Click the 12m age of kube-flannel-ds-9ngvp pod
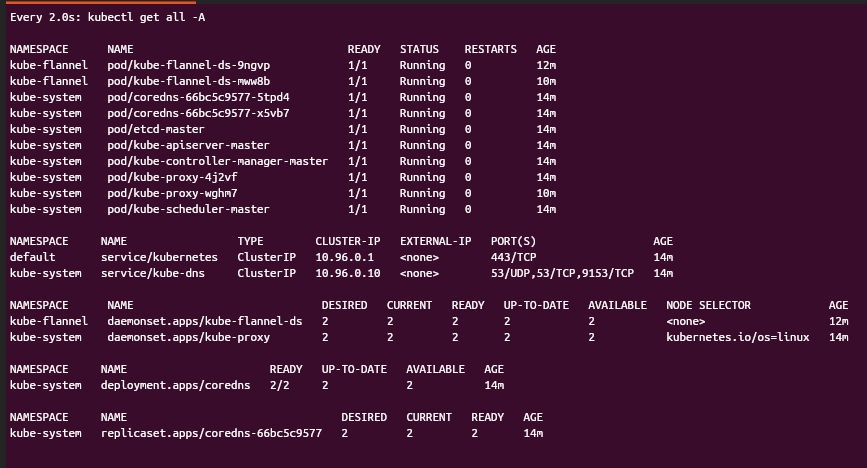 (546, 65)
